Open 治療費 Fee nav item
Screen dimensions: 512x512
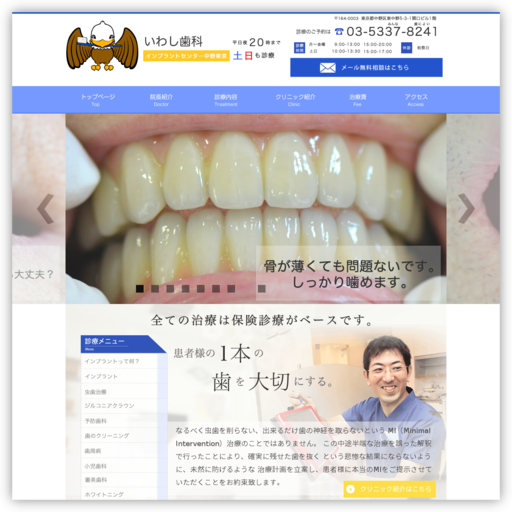[358, 100]
